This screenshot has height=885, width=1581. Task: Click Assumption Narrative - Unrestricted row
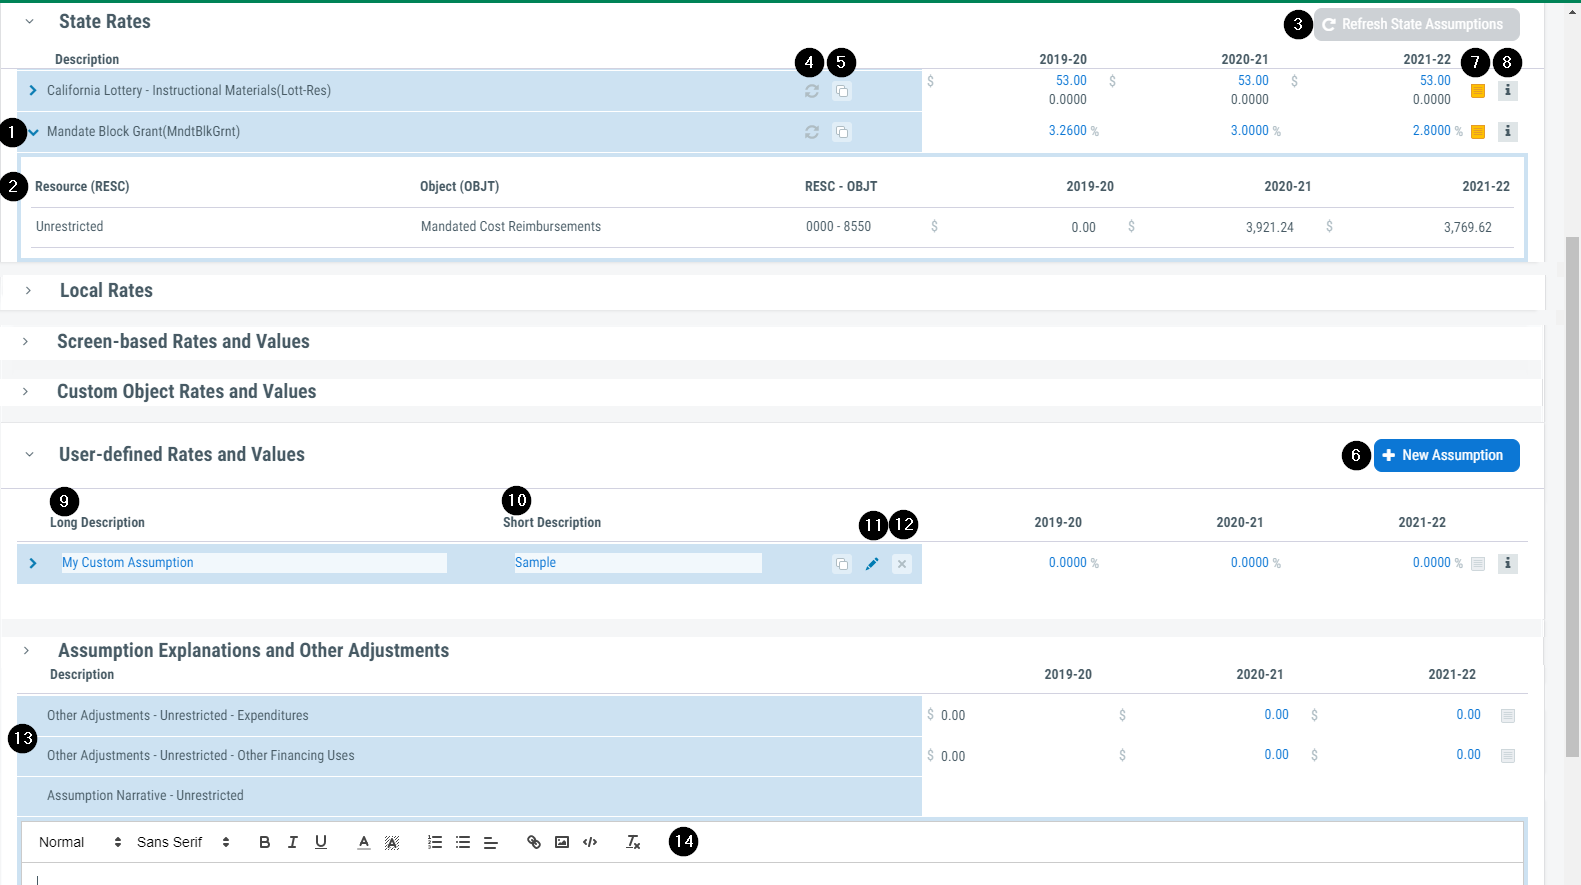tap(469, 796)
